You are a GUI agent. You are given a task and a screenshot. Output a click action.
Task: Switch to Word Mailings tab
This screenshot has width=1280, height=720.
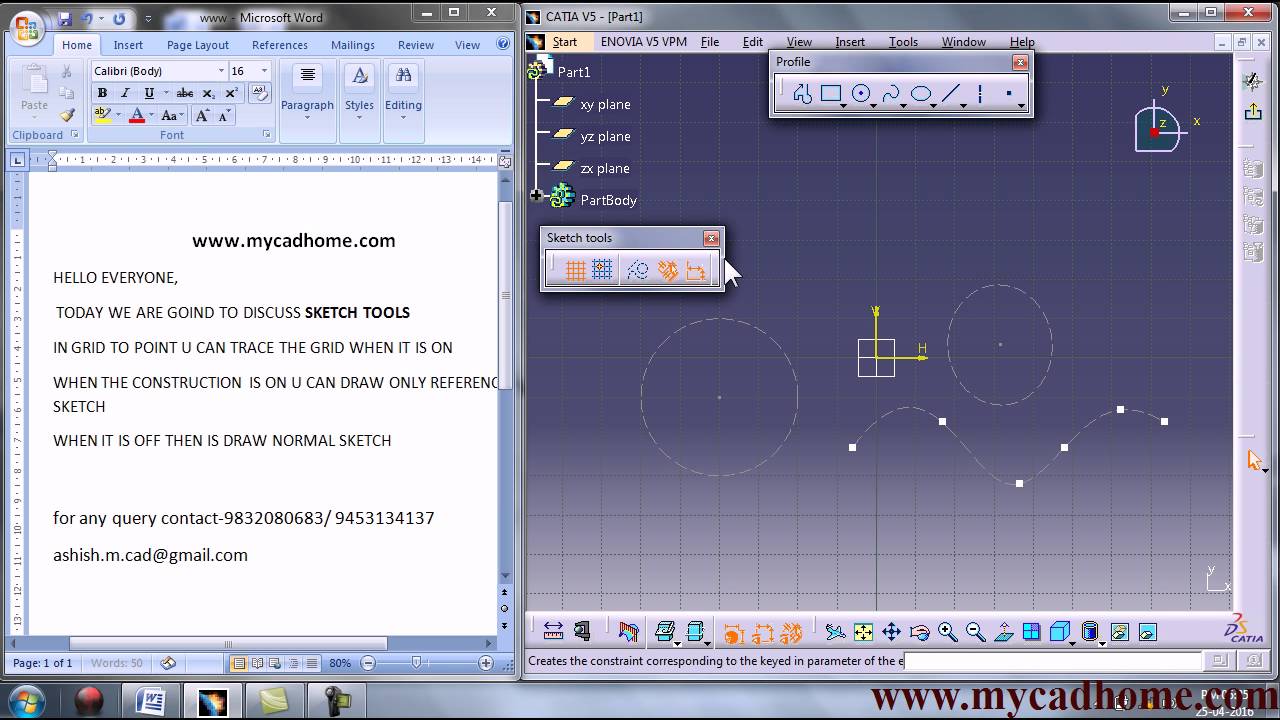[x=353, y=45]
